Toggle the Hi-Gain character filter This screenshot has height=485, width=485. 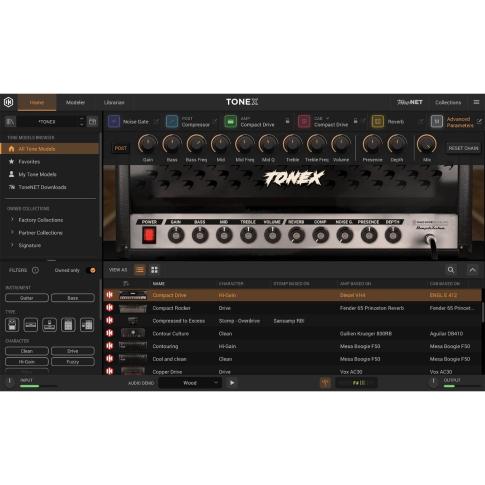(27, 362)
